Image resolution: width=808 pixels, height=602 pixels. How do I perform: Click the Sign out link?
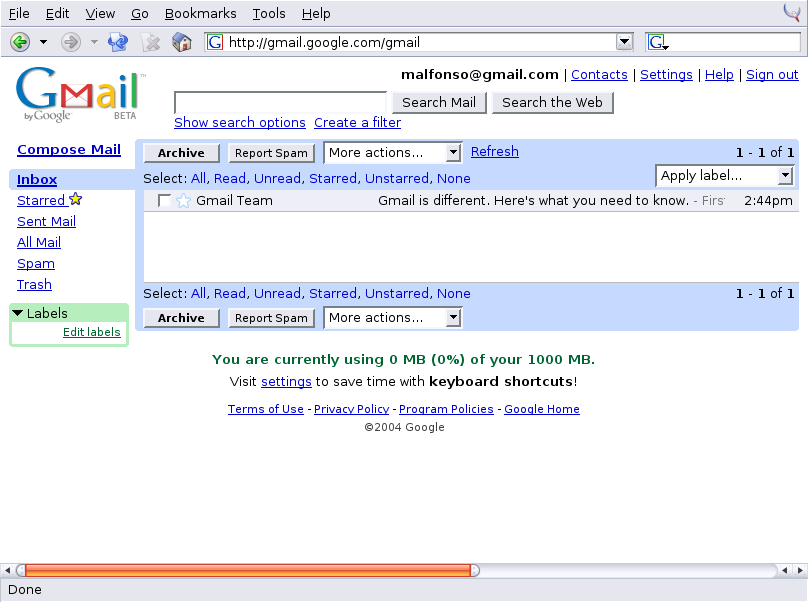tap(772, 75)
